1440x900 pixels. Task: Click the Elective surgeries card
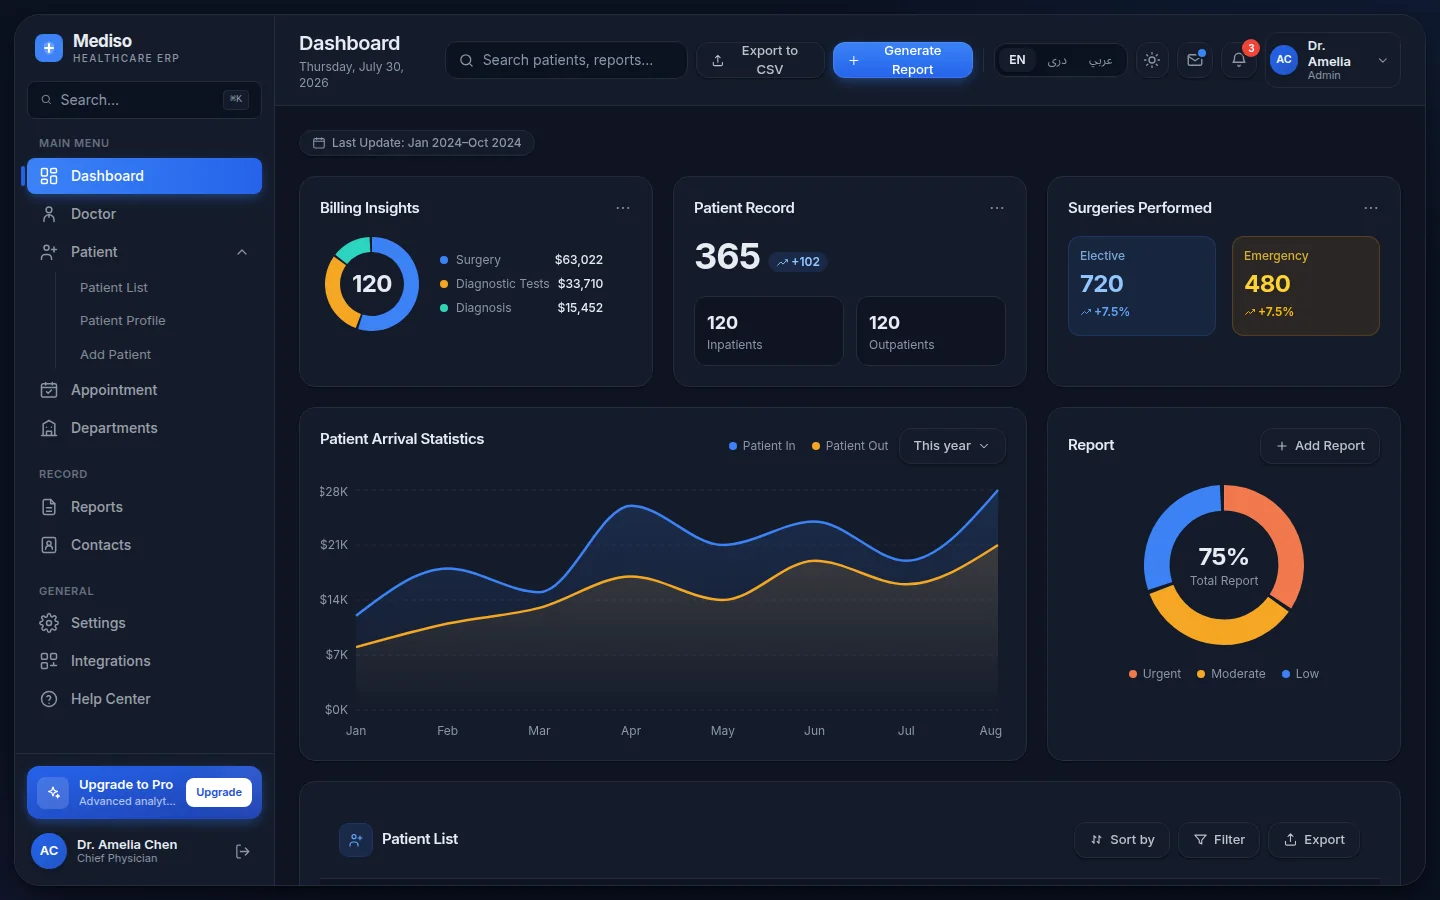pos(1142,286)
